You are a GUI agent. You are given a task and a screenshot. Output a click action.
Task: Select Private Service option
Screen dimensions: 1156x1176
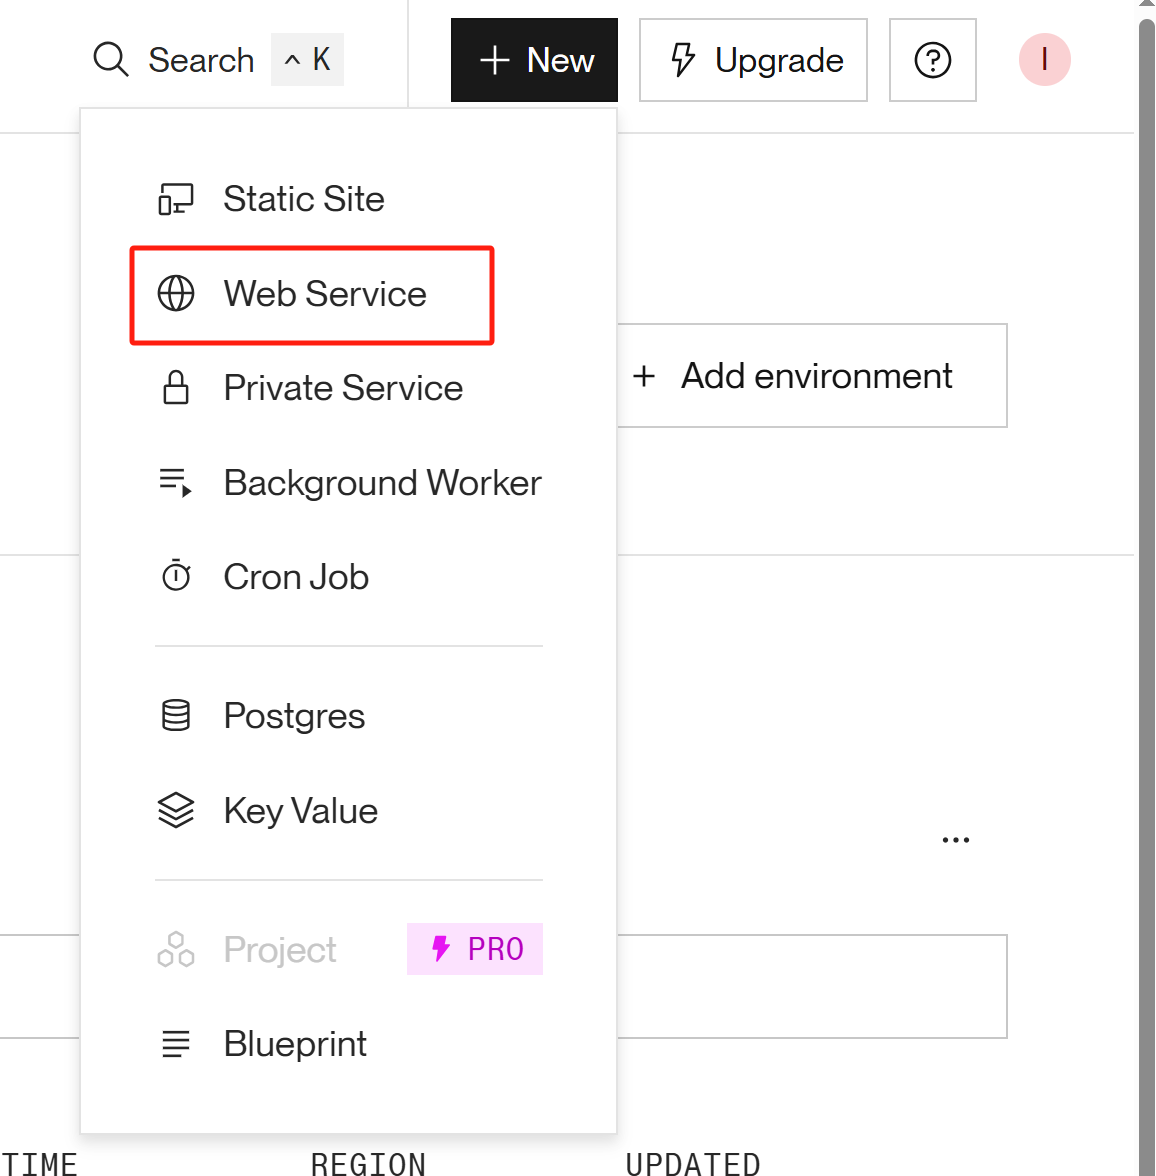coord(349,388)
